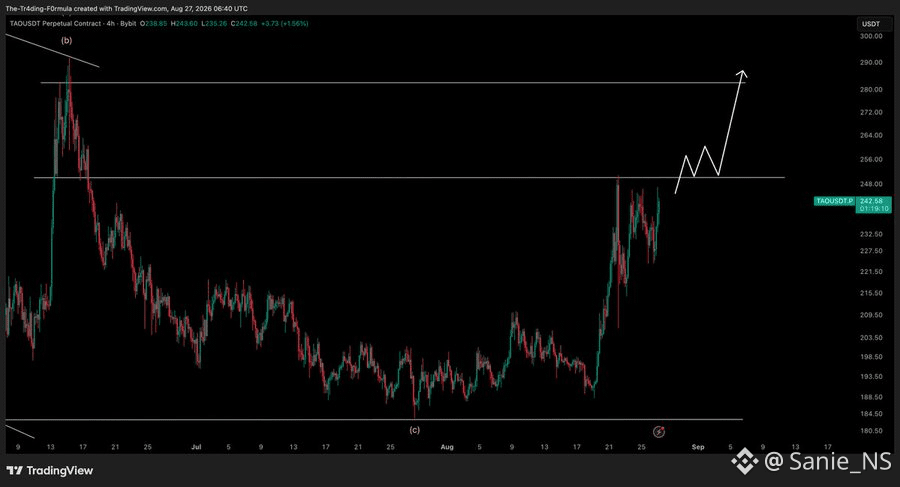The width and height of the screenshot is (900, 487).
Task: Click the 256.00 price axis label
Action: (x=871, y=160)
